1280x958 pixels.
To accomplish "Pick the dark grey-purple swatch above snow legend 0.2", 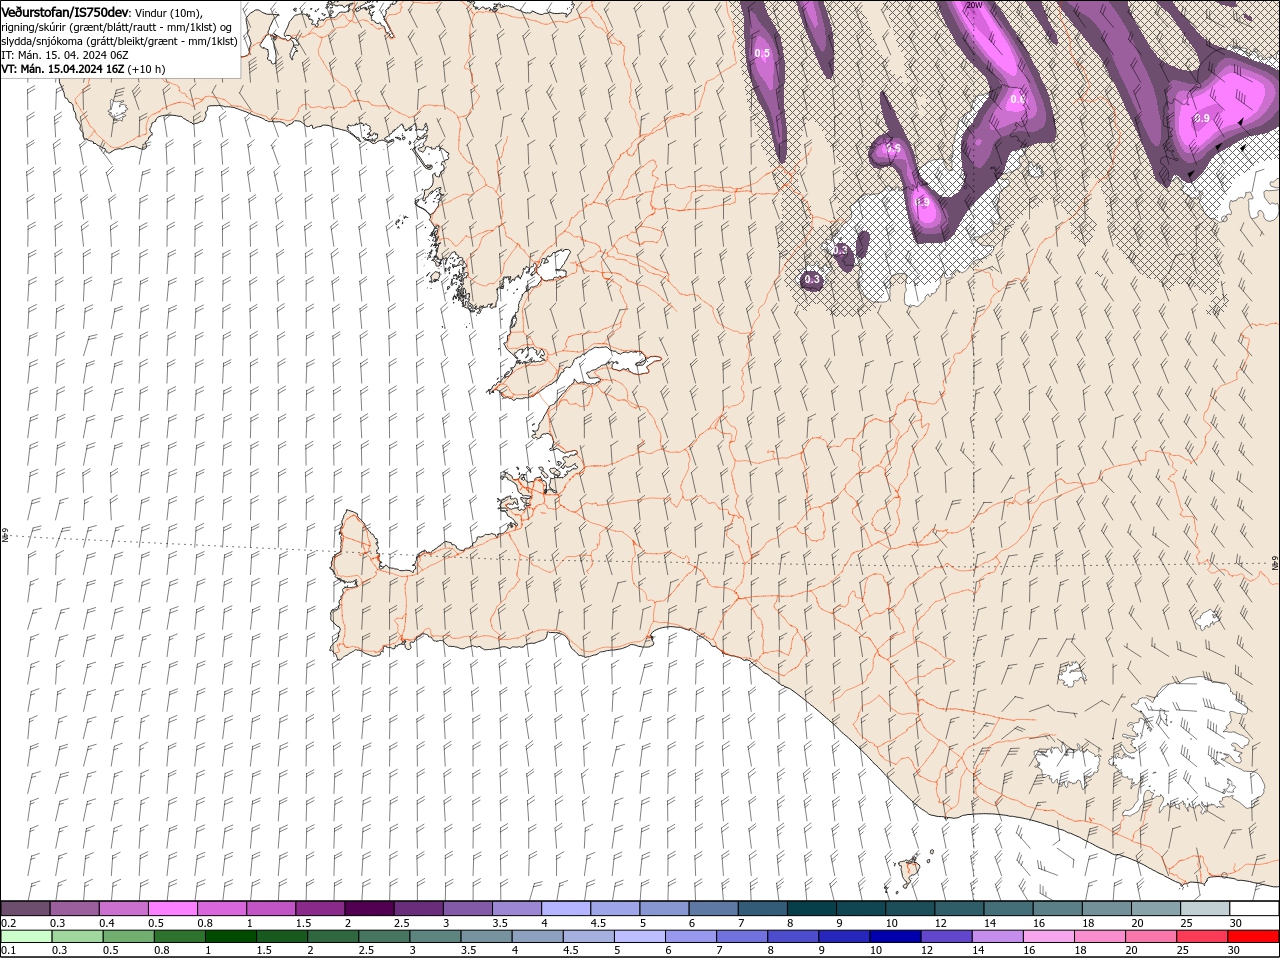I will [25, 908].
